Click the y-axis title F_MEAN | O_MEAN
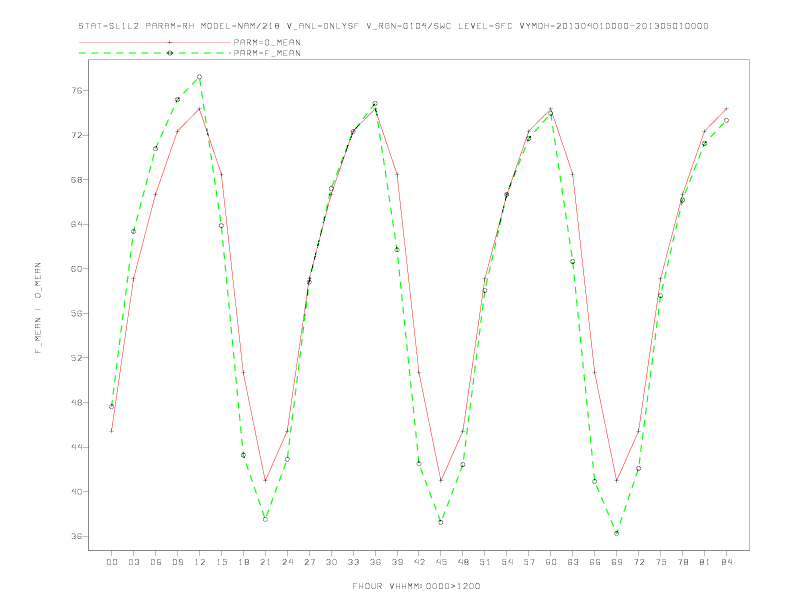Image resolution: width=792 pixels, height=612 pixels. 38,308
